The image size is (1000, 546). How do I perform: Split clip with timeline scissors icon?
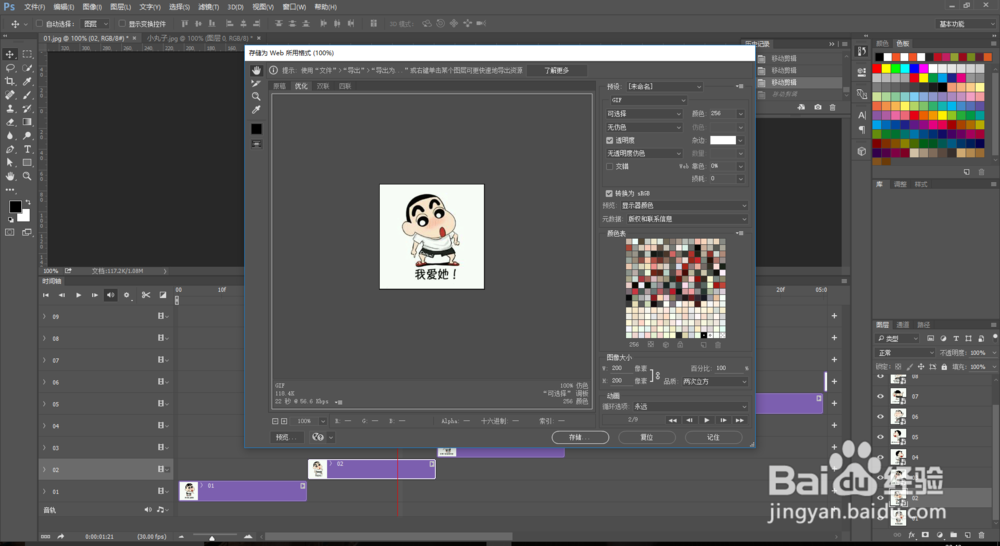pyautogui.click(x=146, y=295)
